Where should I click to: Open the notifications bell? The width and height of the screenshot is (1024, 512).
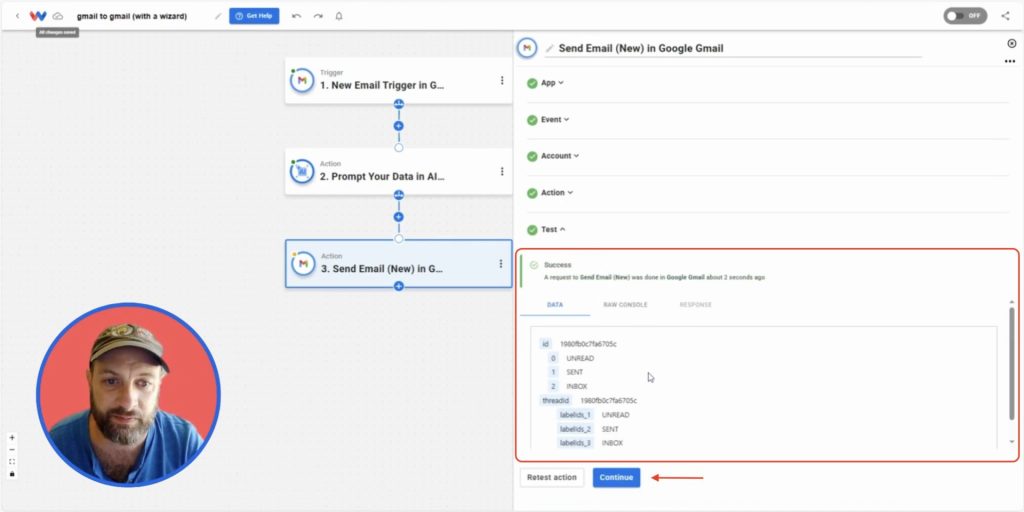coord(339,16)
